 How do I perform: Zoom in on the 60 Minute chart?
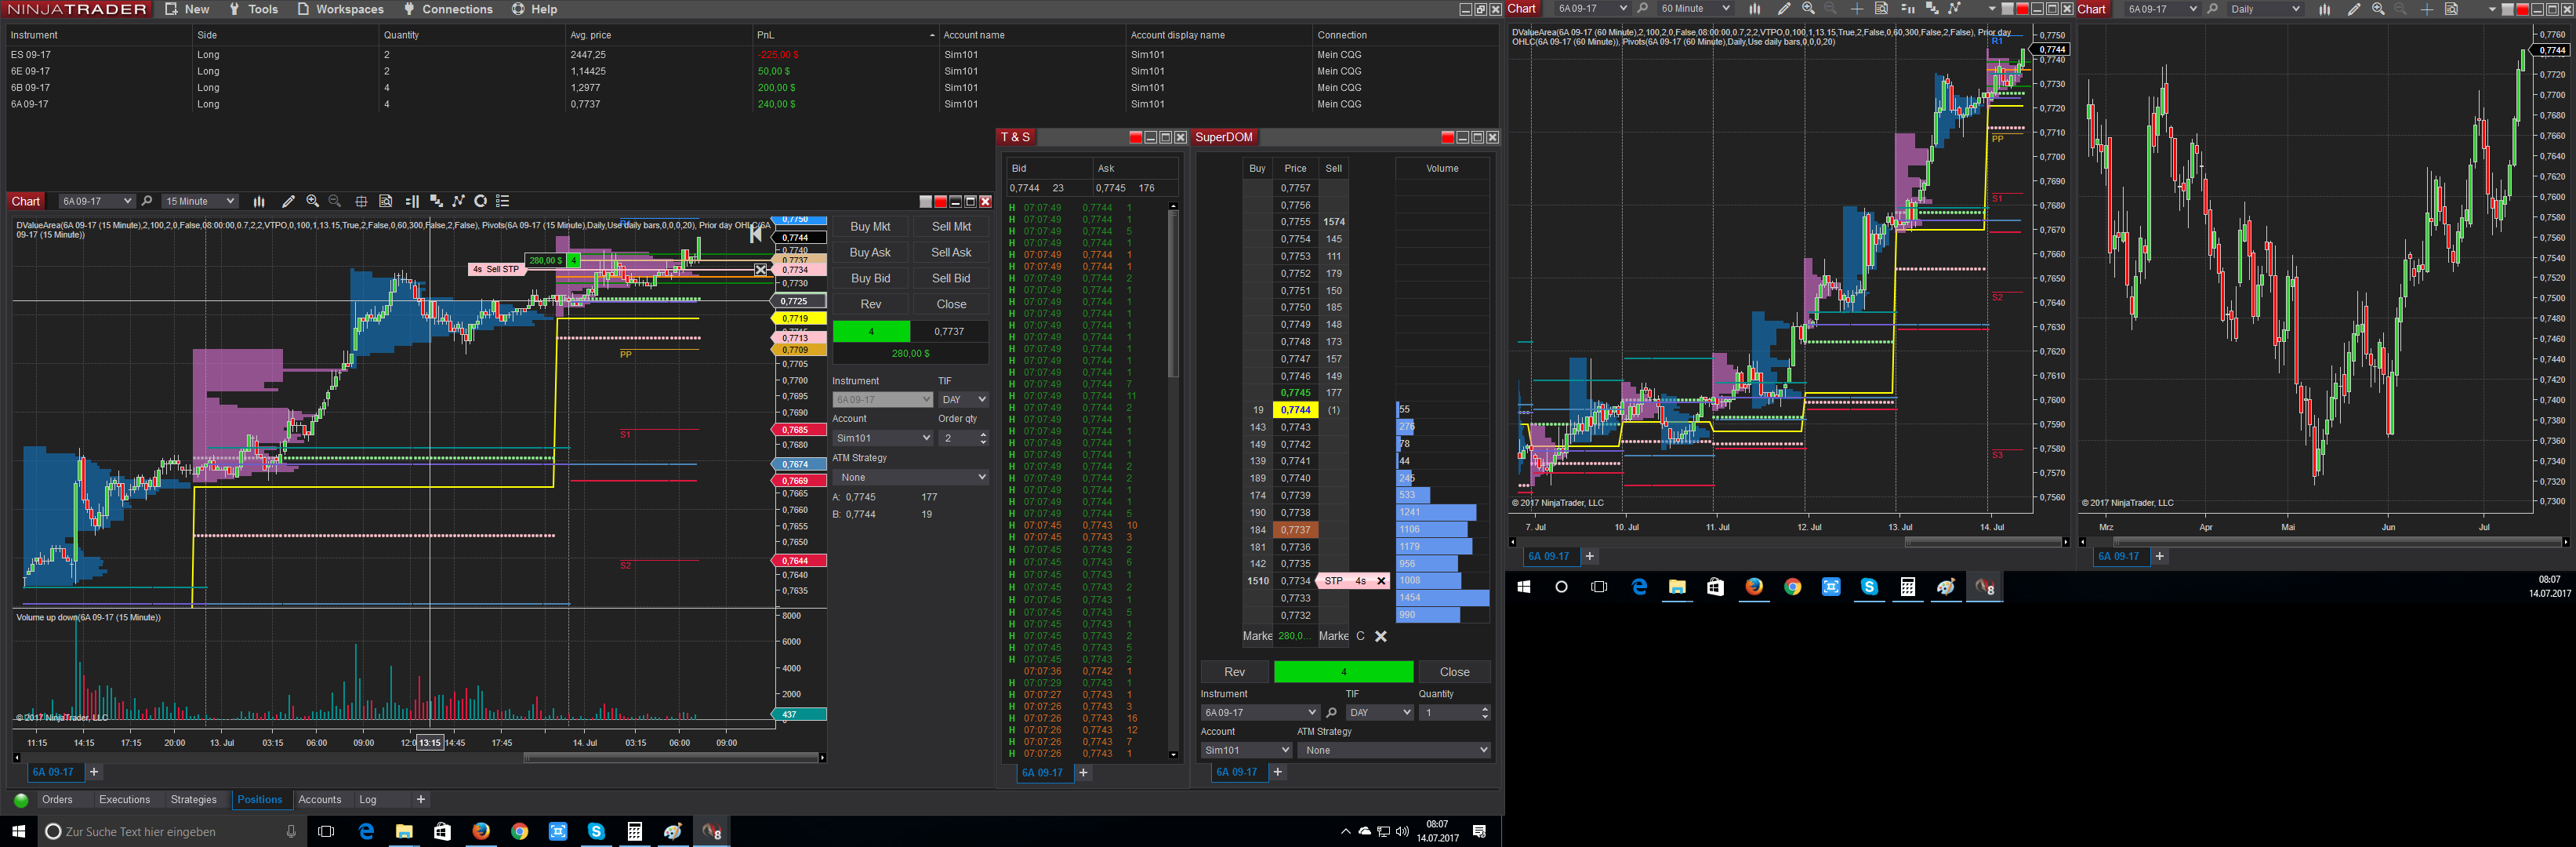[1808, 9]
